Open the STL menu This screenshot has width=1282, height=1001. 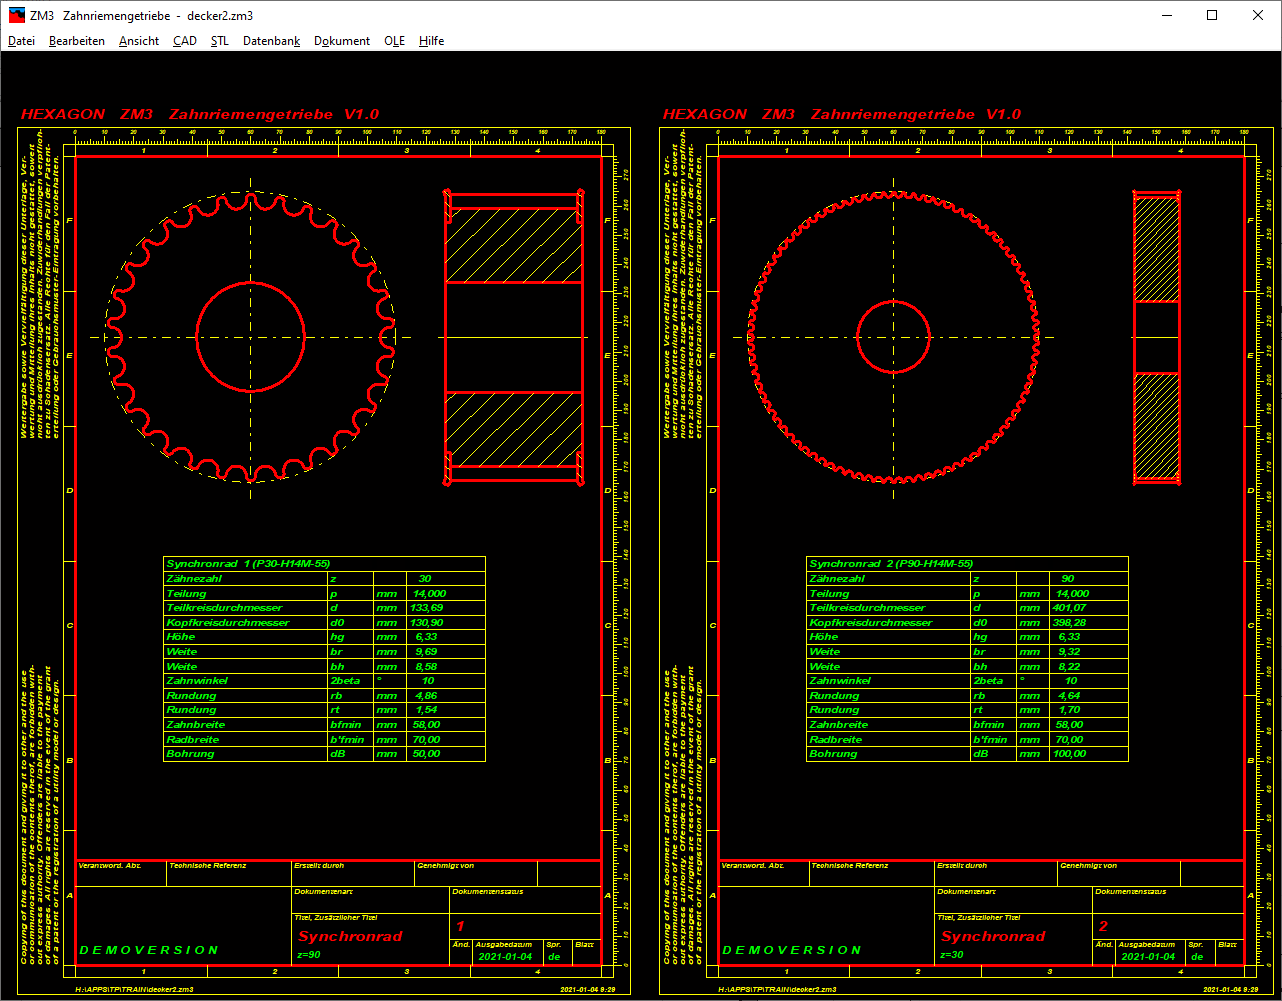click(x=220, y=41)
